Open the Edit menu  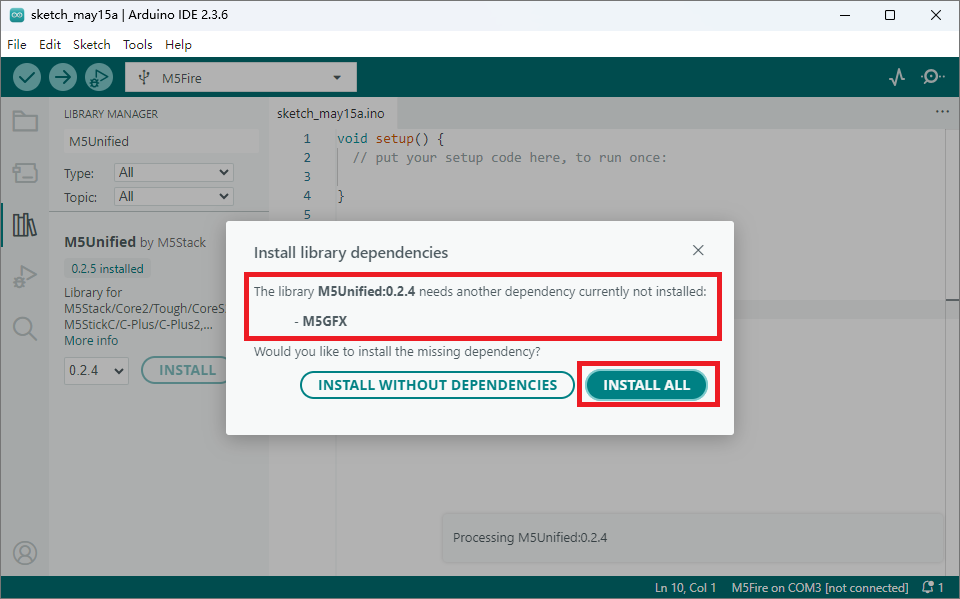click(x=50, y=45)
